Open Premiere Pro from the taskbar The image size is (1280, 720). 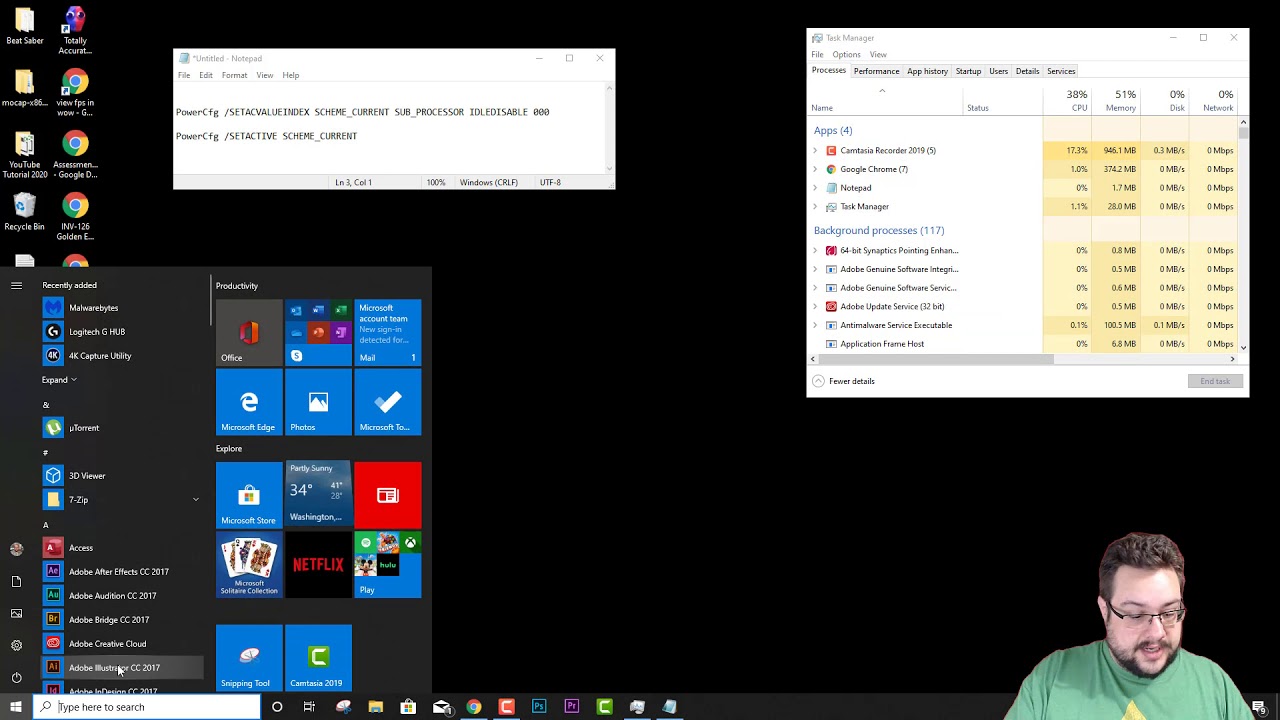(572, 707)
